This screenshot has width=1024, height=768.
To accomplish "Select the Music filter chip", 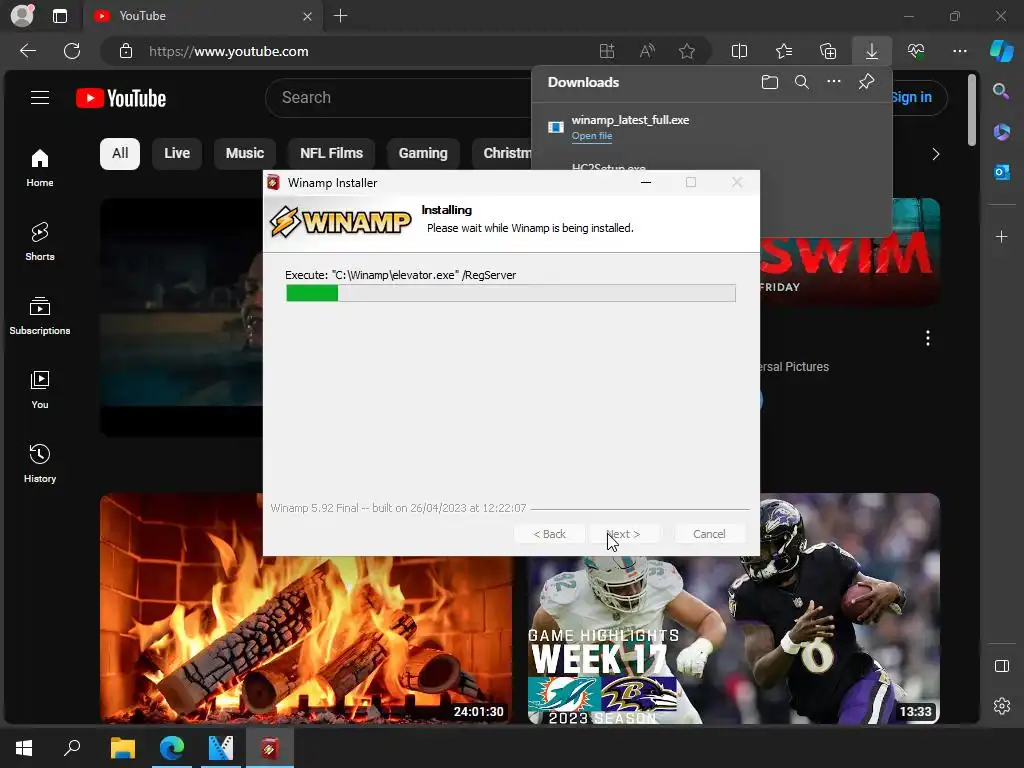I will coord(245,153).
